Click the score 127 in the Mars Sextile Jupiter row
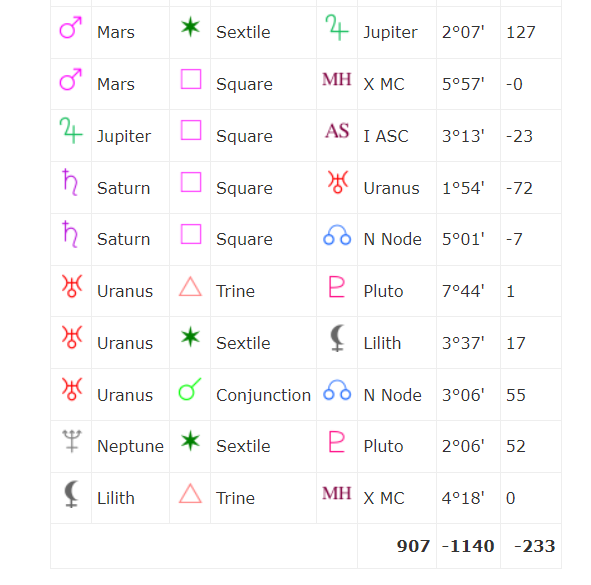591x585 pixels. (x=521, y=32)
